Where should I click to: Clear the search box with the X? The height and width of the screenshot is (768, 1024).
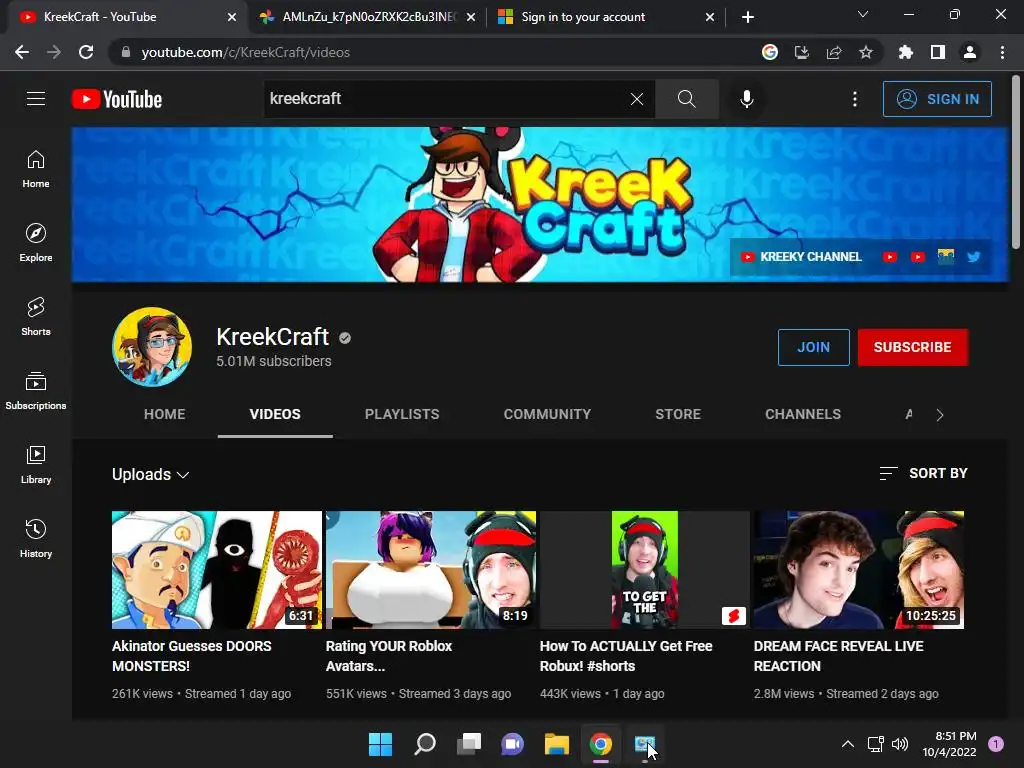[637, 99]
